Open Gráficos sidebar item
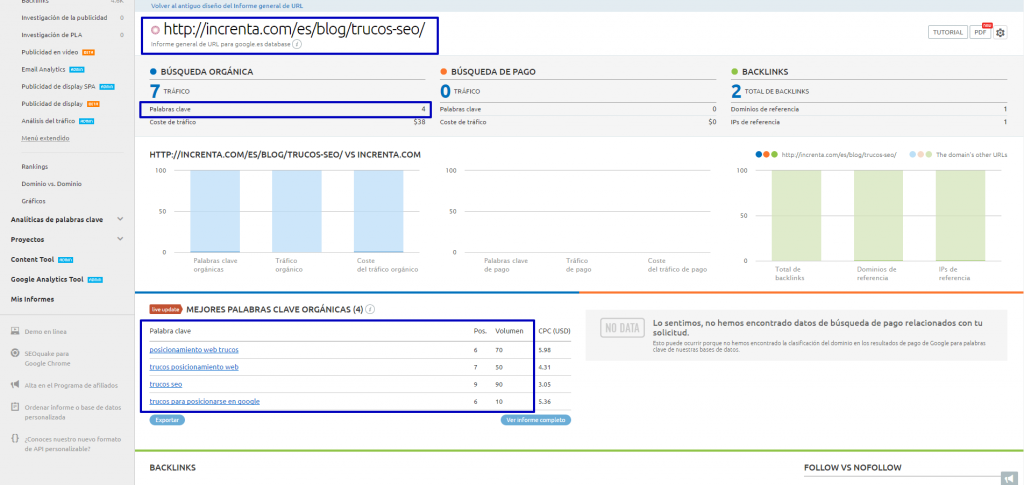 click(x=33, y=201)
